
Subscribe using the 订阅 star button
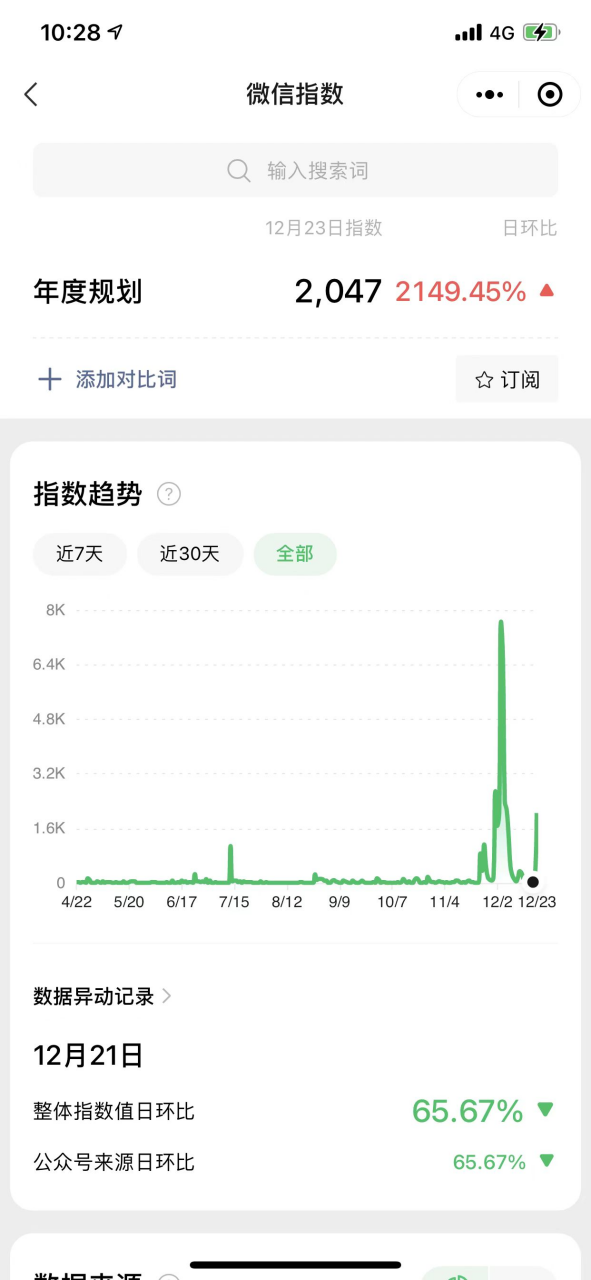tap(507, 379)
